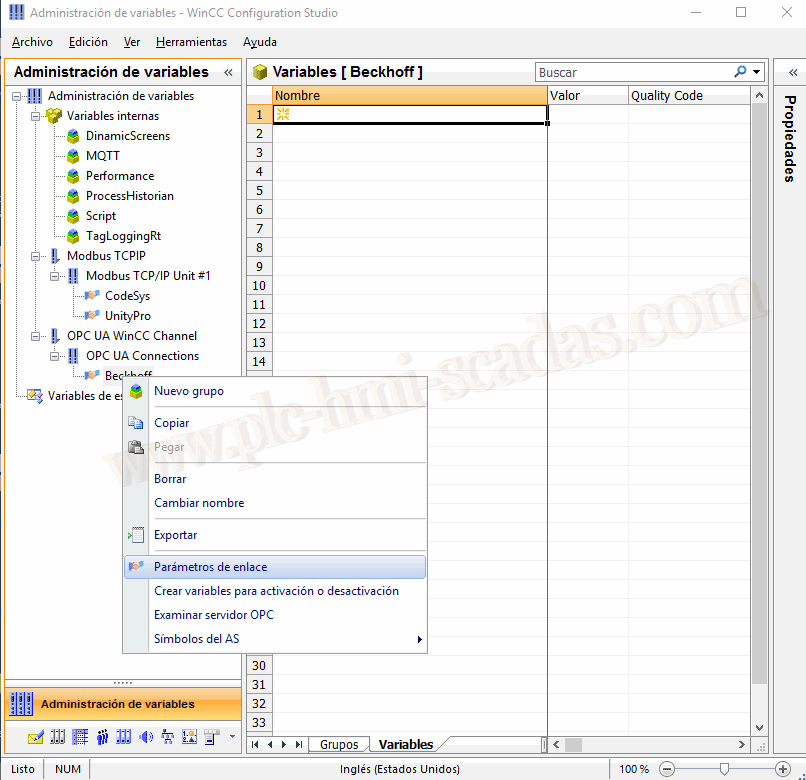Click the search magnifier icon

coord(740,72)
